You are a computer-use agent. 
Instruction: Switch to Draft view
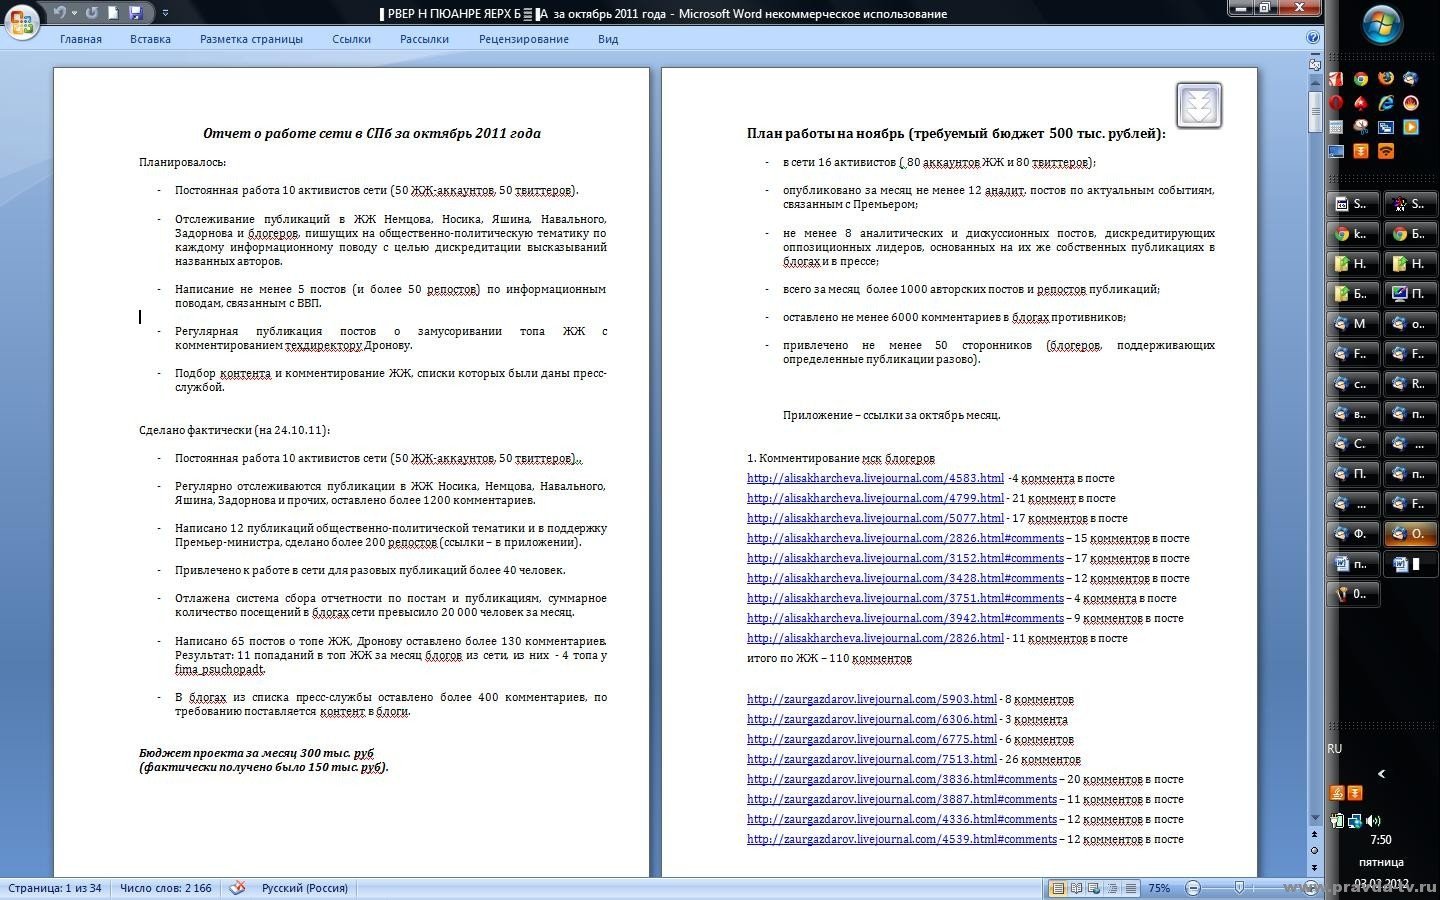1130,888
